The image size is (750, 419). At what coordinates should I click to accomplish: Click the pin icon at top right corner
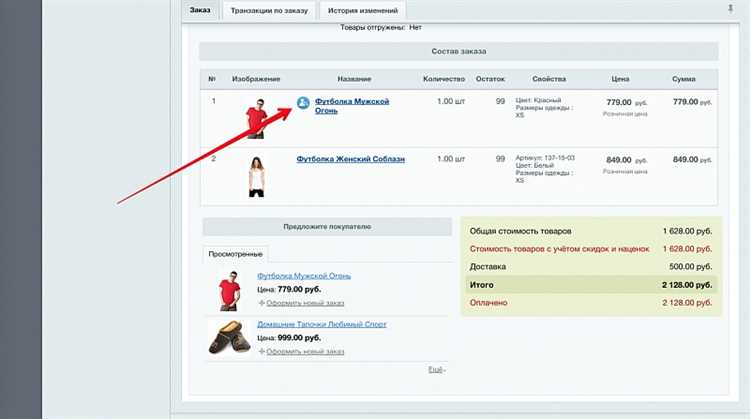pos(730,8)
